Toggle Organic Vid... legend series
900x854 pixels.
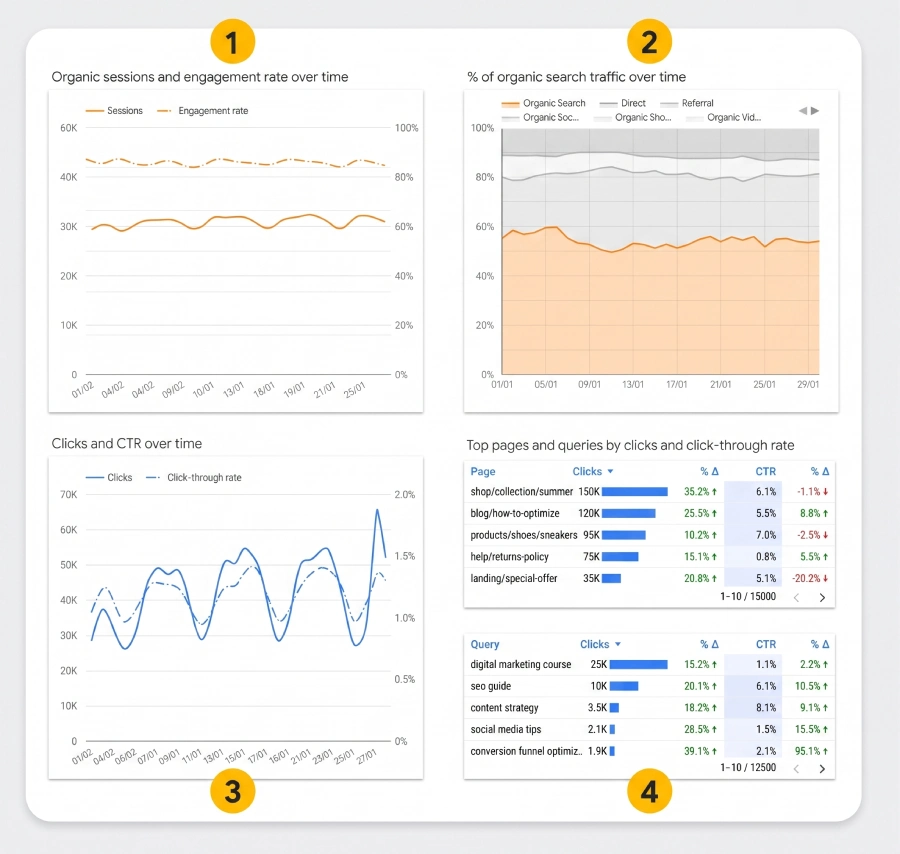point(724,118)
